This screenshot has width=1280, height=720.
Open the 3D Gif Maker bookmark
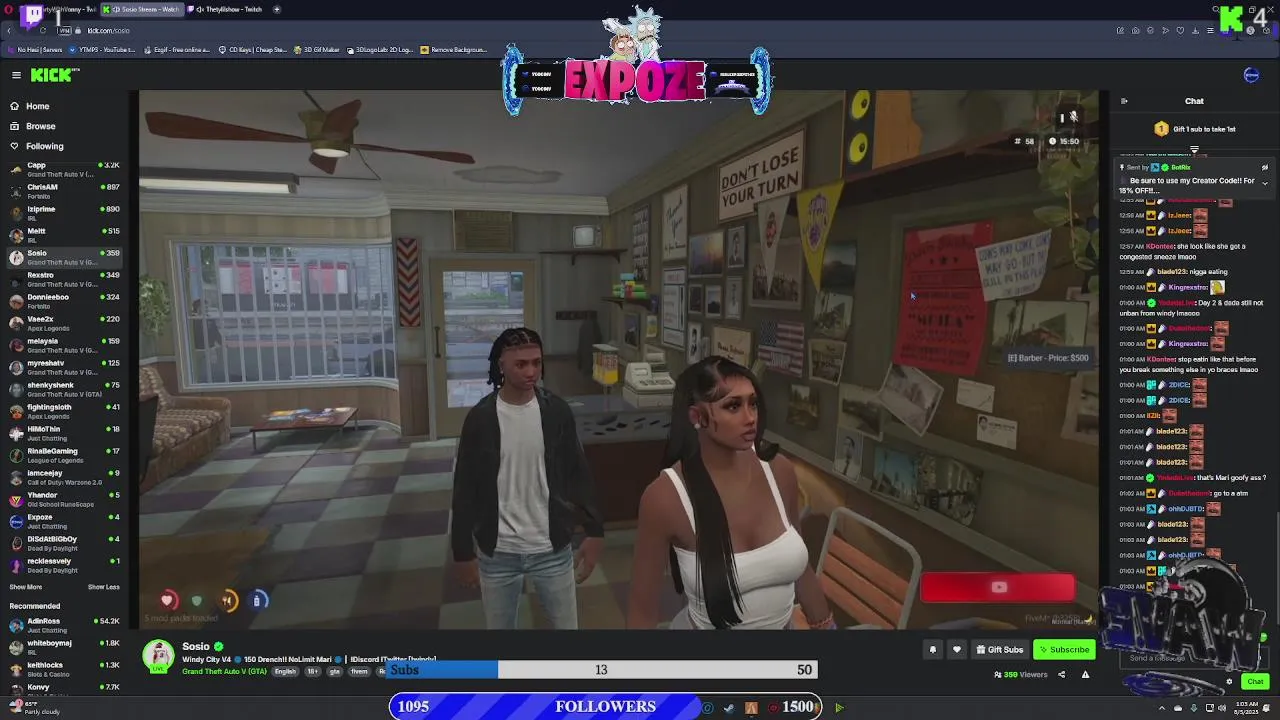tap(318, 49)
